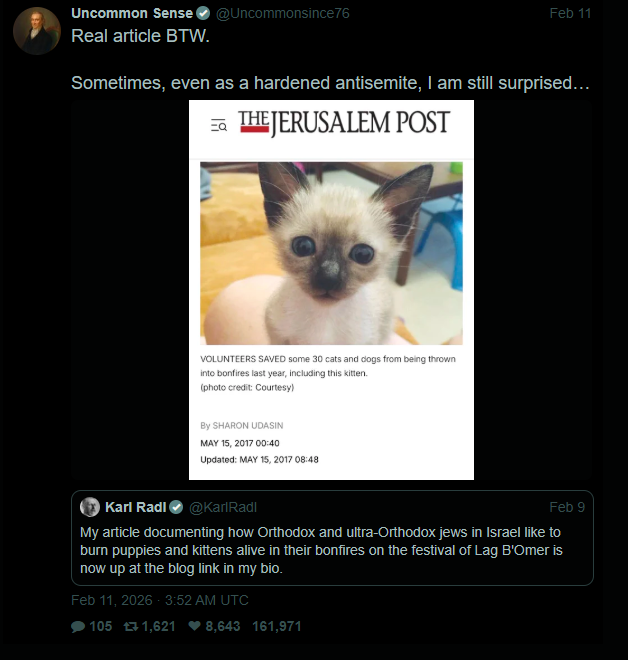The height and width of the screenshot is (660, 628).
Task: Open the Jerusalem Post menu search icon
Action: click(x=219, y=125)
